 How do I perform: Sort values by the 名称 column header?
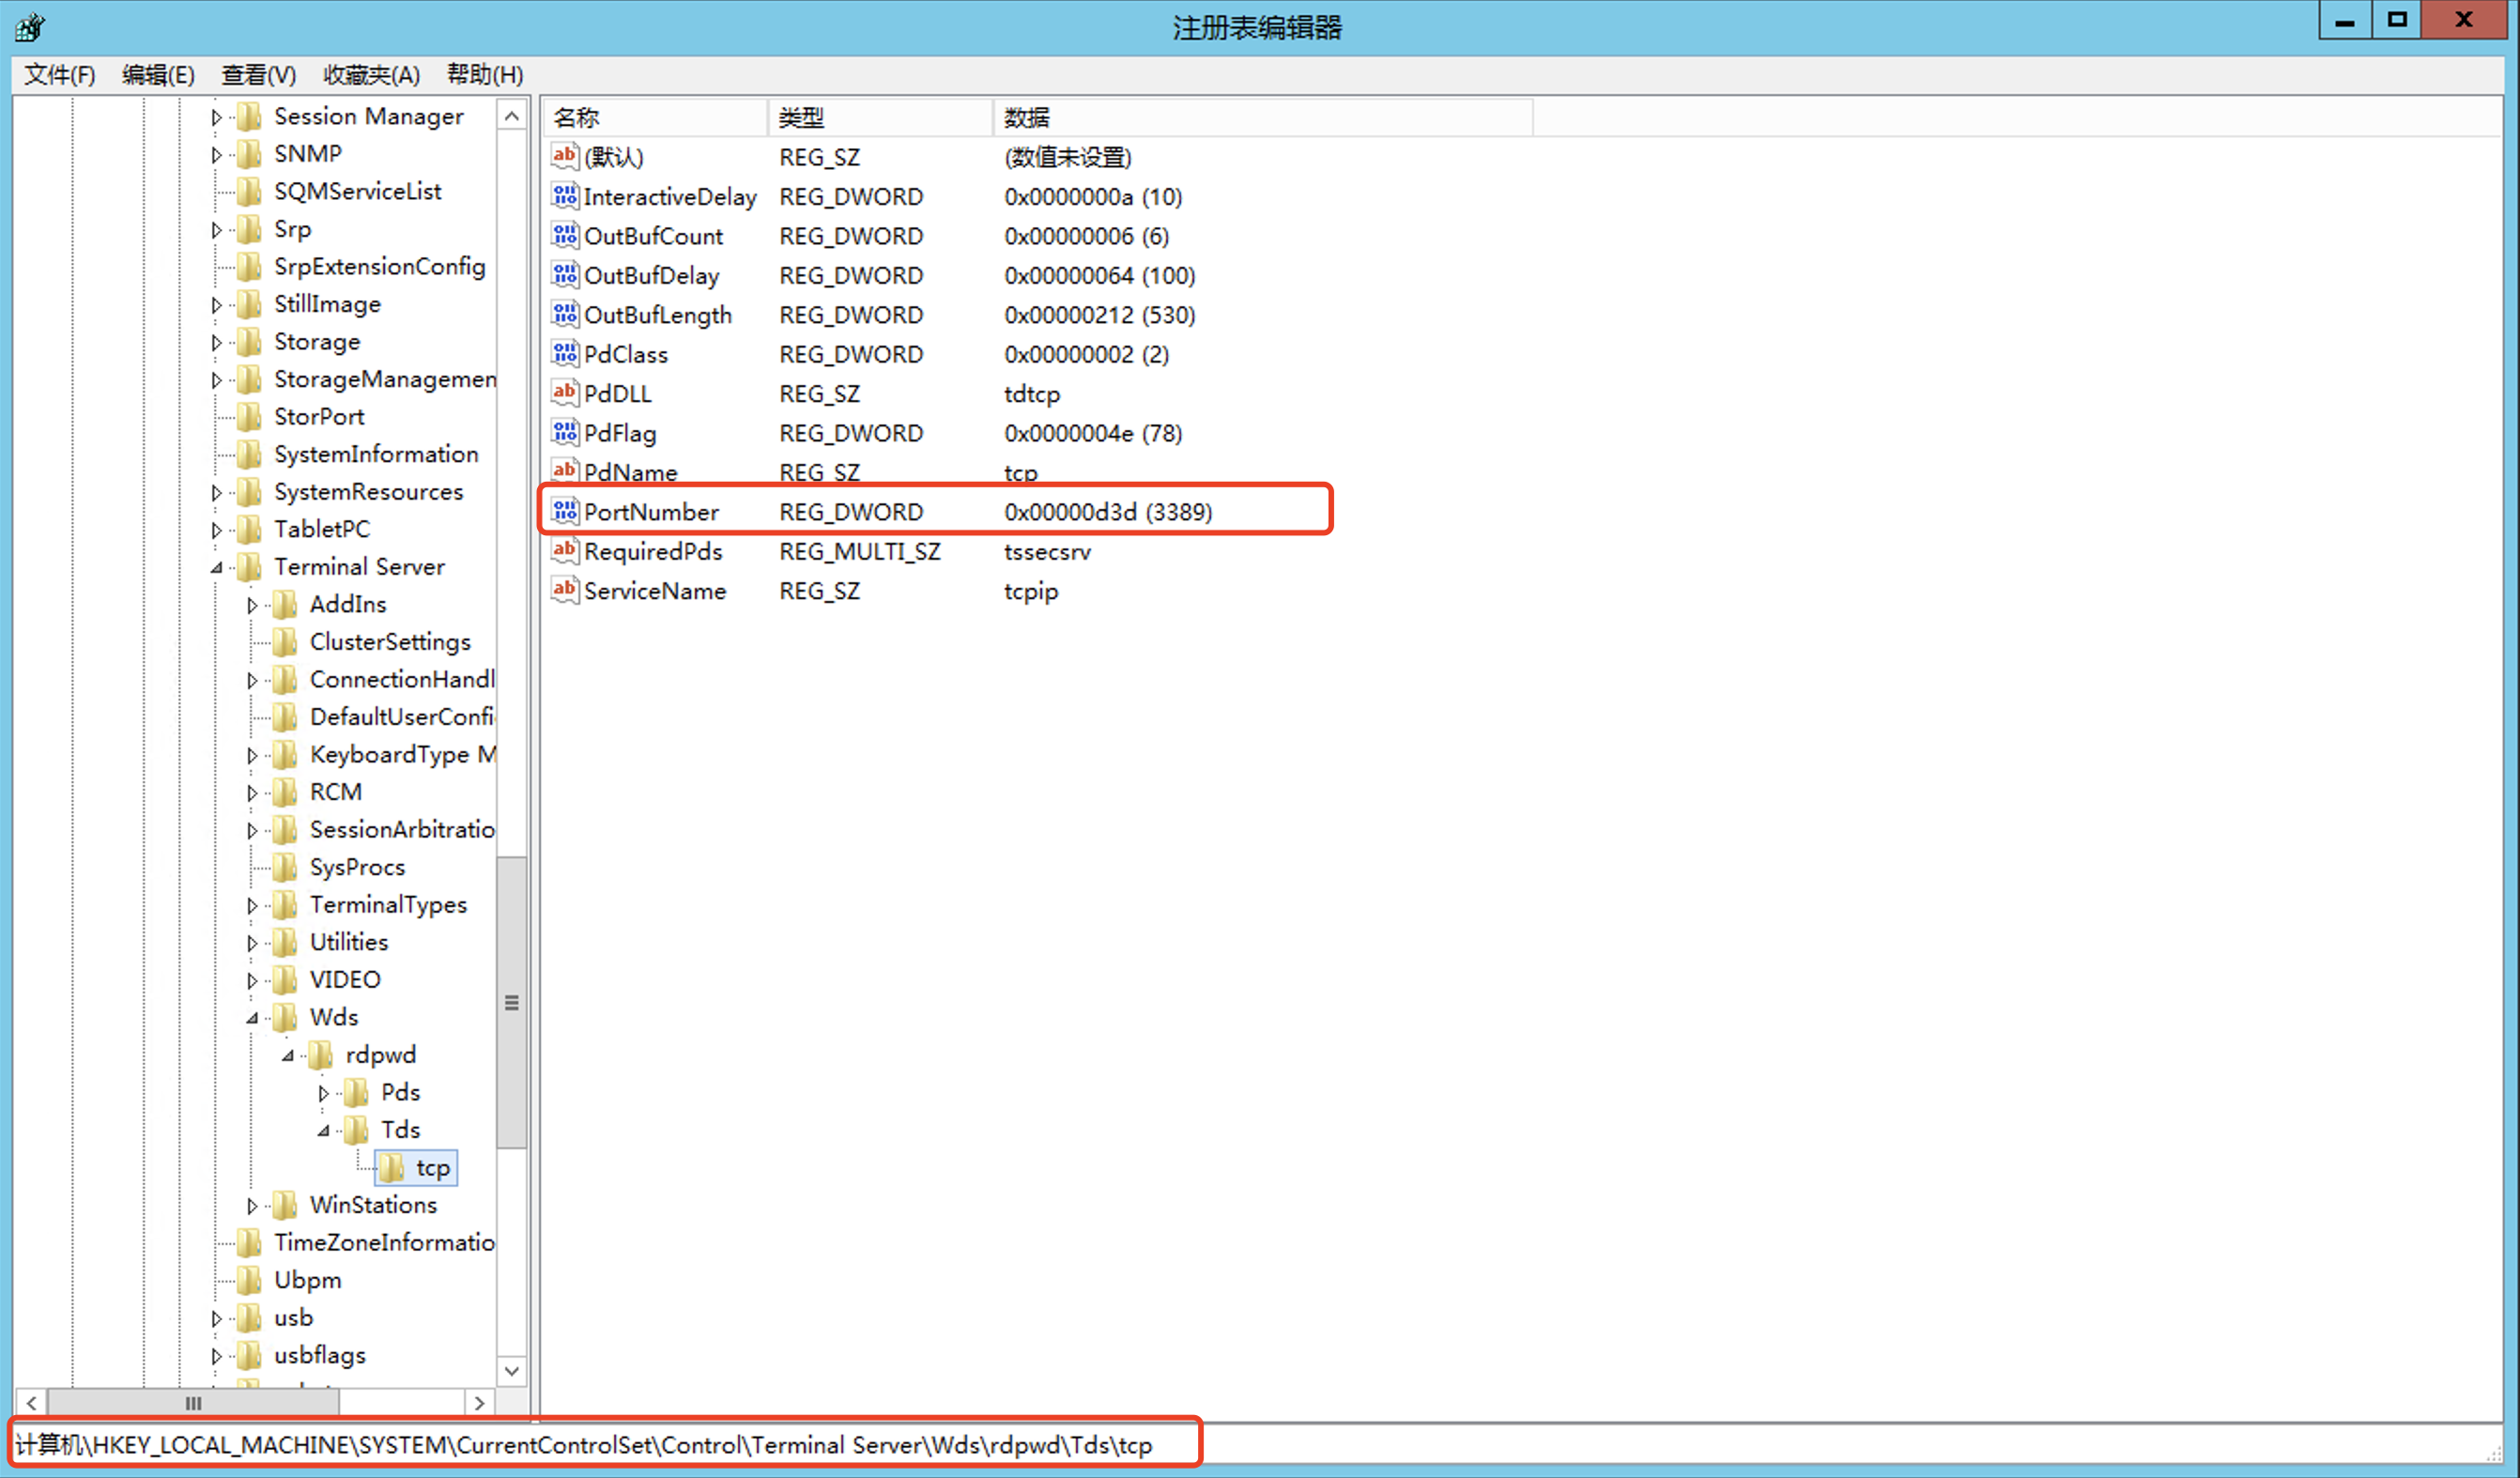pos(656,117)
